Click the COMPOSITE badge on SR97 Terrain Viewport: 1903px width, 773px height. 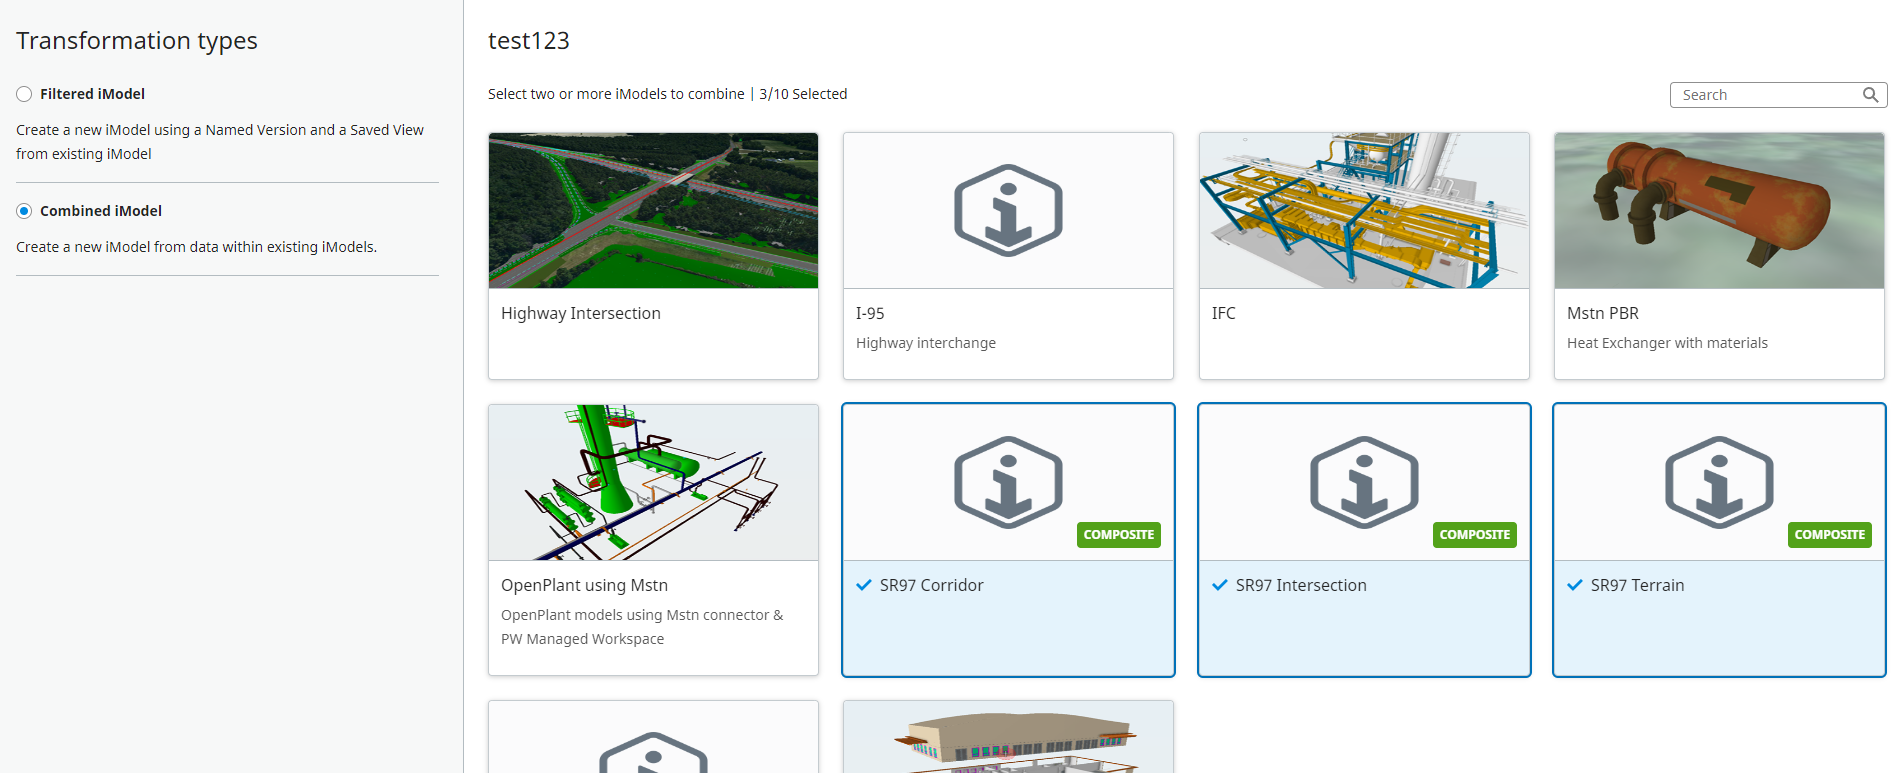(x=1830, y=535)
